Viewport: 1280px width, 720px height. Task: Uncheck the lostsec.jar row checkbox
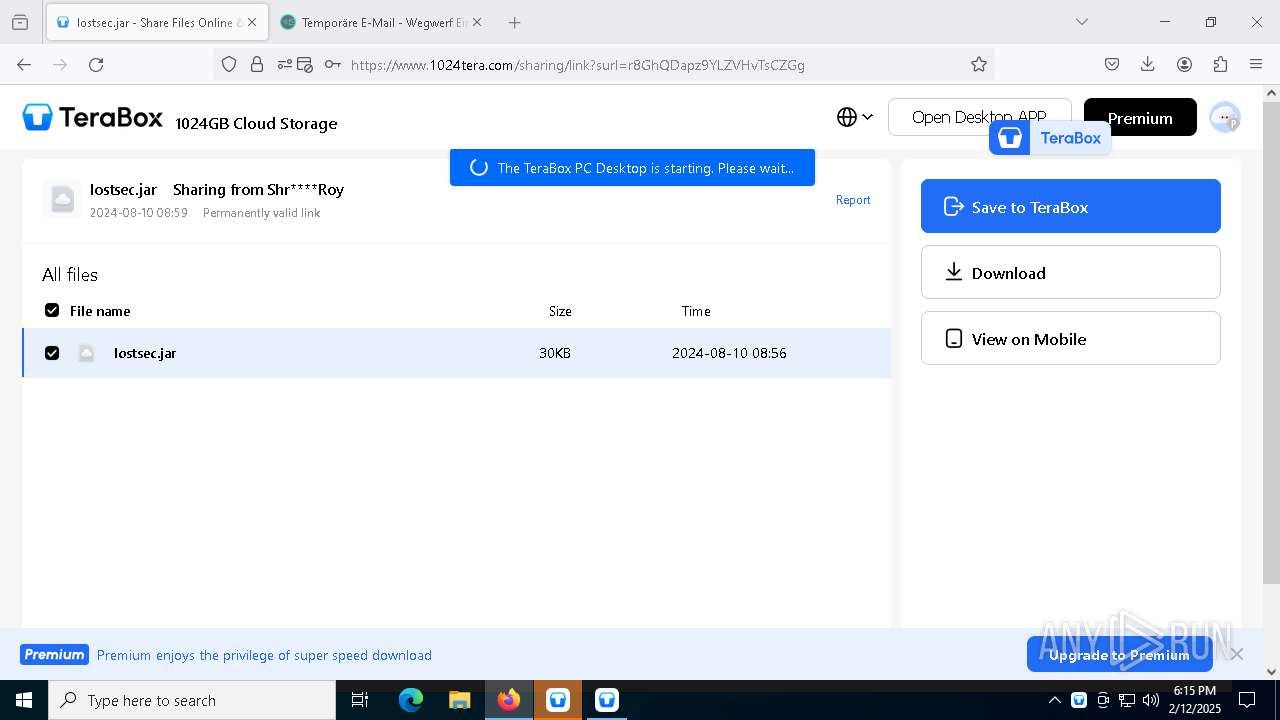tap(52, 352)
